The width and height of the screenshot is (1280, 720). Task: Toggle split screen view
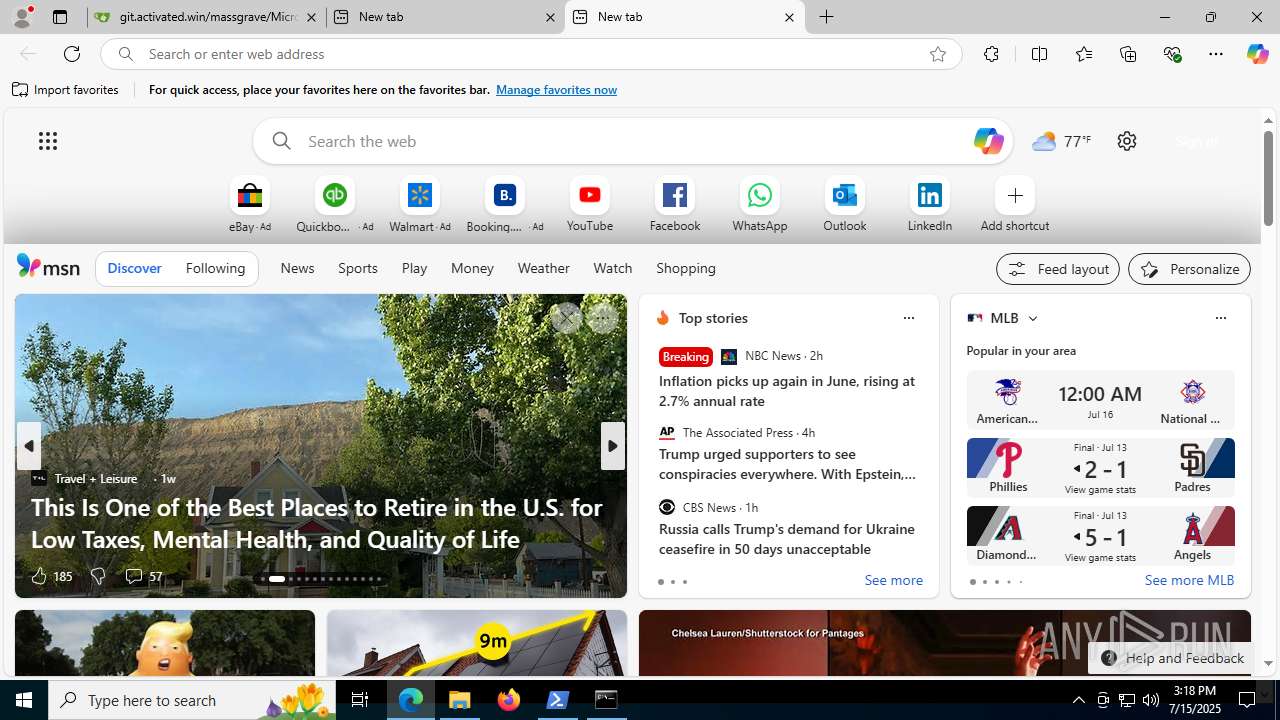point(1039,54)
